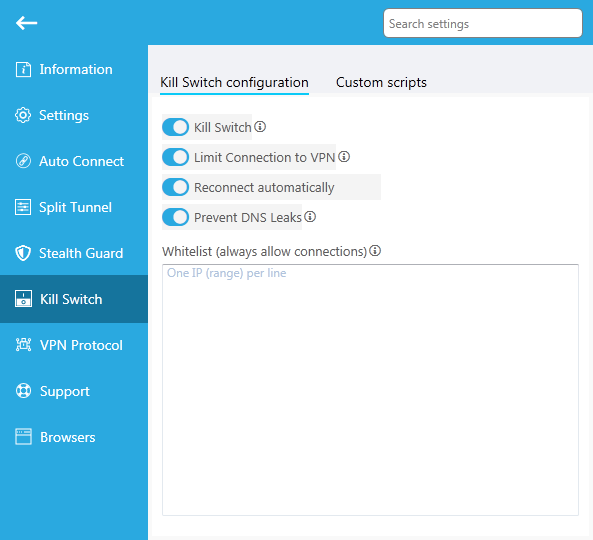This screenshot has width=593, height=540.
Task: Click the Stealth Guard shield icon
Action: [x=23, y=253]
